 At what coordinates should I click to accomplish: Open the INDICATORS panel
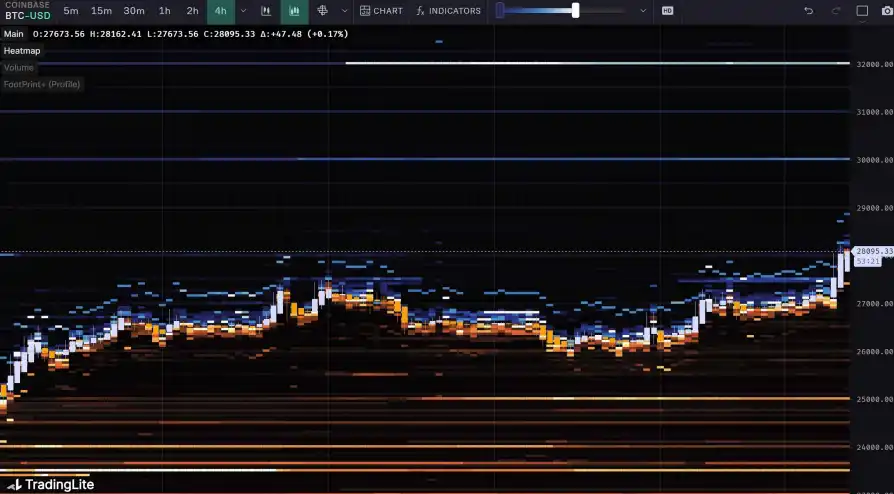[x=448, y=11]
